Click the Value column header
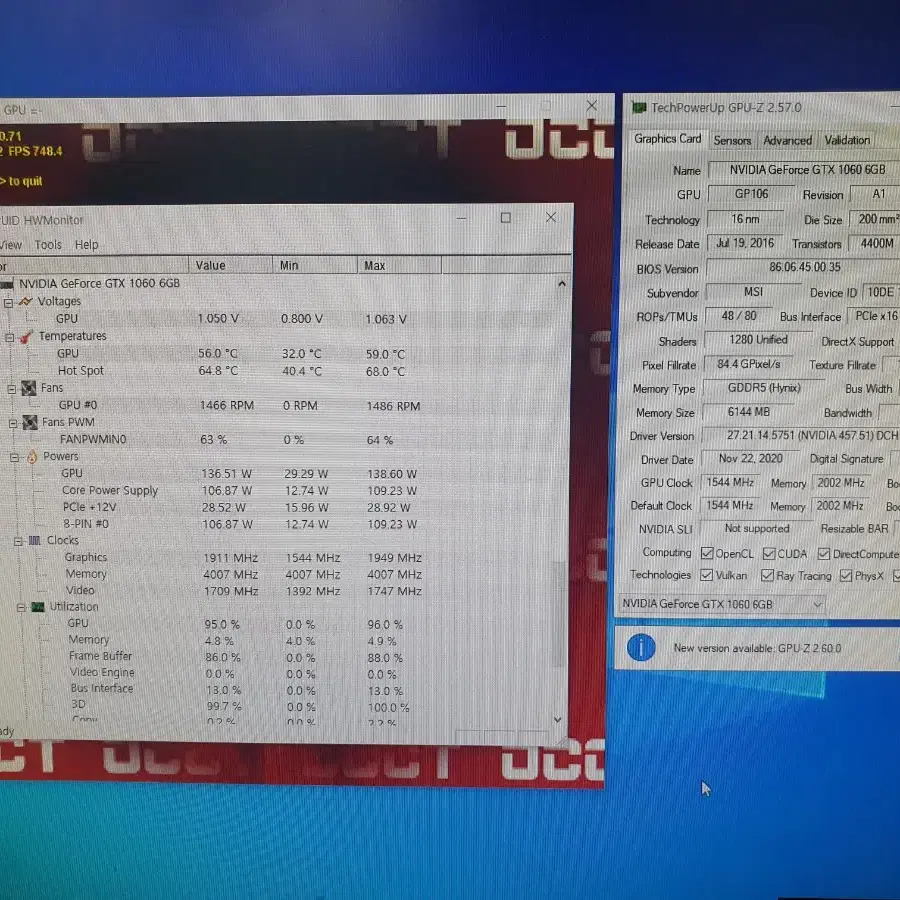 pyautogui.click(x=230, y=265)
